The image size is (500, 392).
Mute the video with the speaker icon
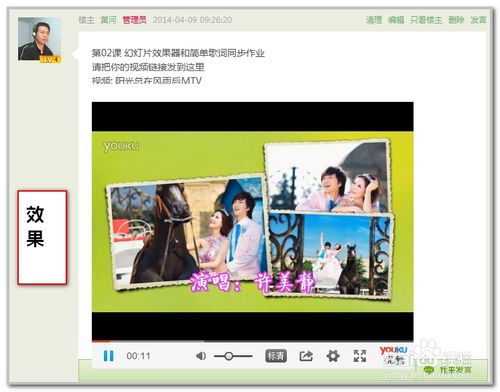click(x=201, y=356)
